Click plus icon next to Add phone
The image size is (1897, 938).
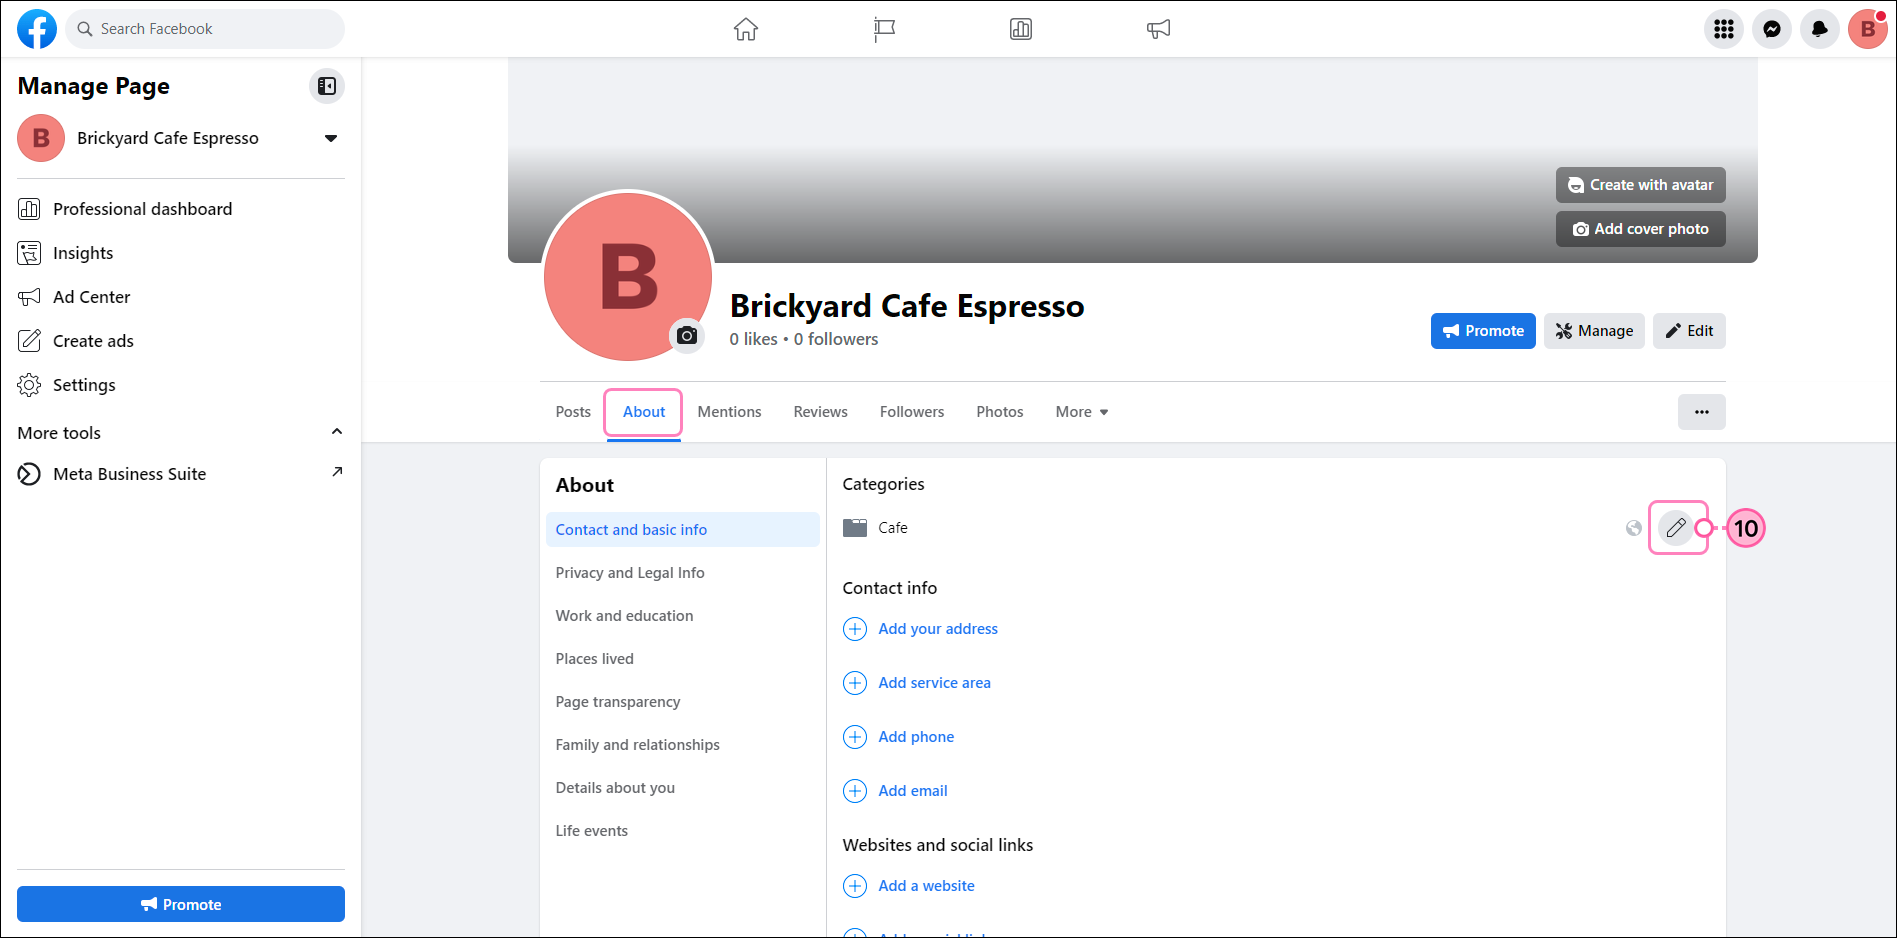pyautogui.click(x=855, y=737)
